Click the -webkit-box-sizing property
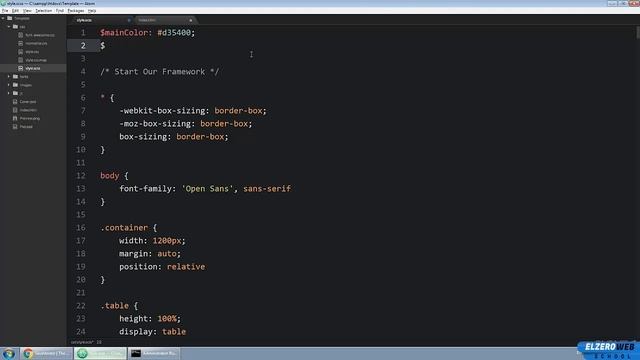The width and height of the screenshot is (640, 360). pyautogui.click(x=164, y=111)
